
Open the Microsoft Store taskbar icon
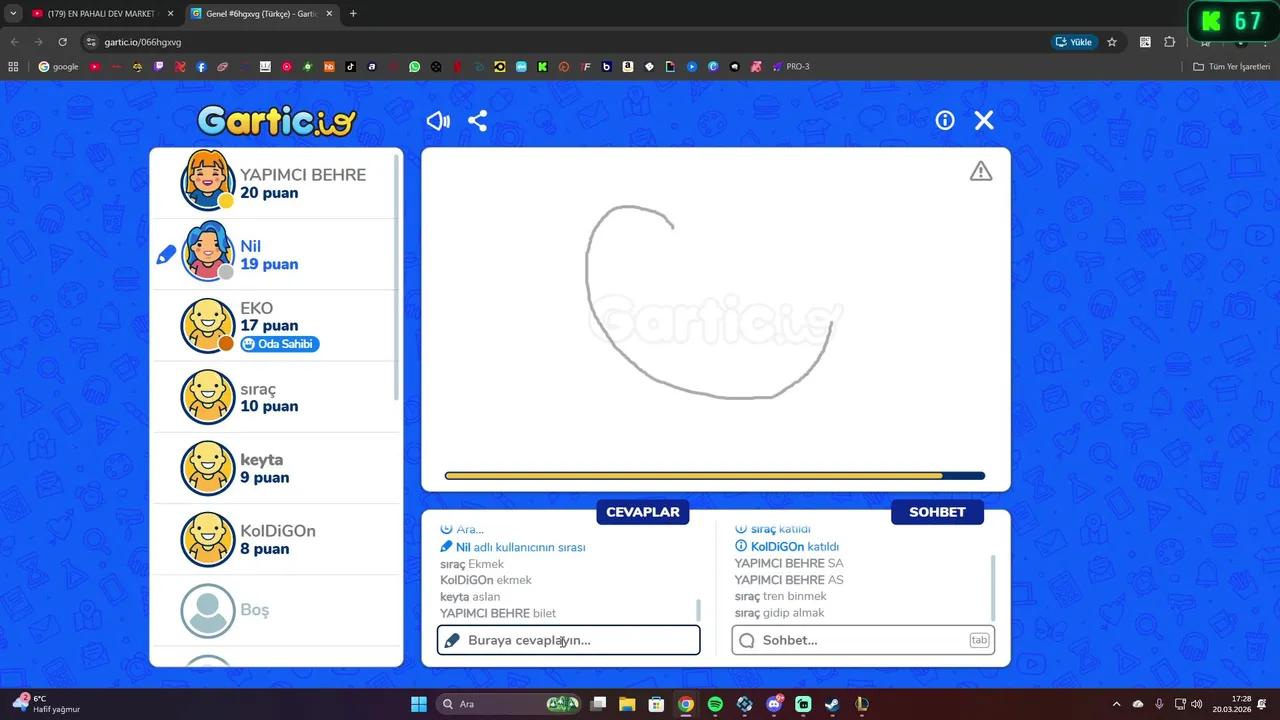pyautogui.click(x=656, y=704)
